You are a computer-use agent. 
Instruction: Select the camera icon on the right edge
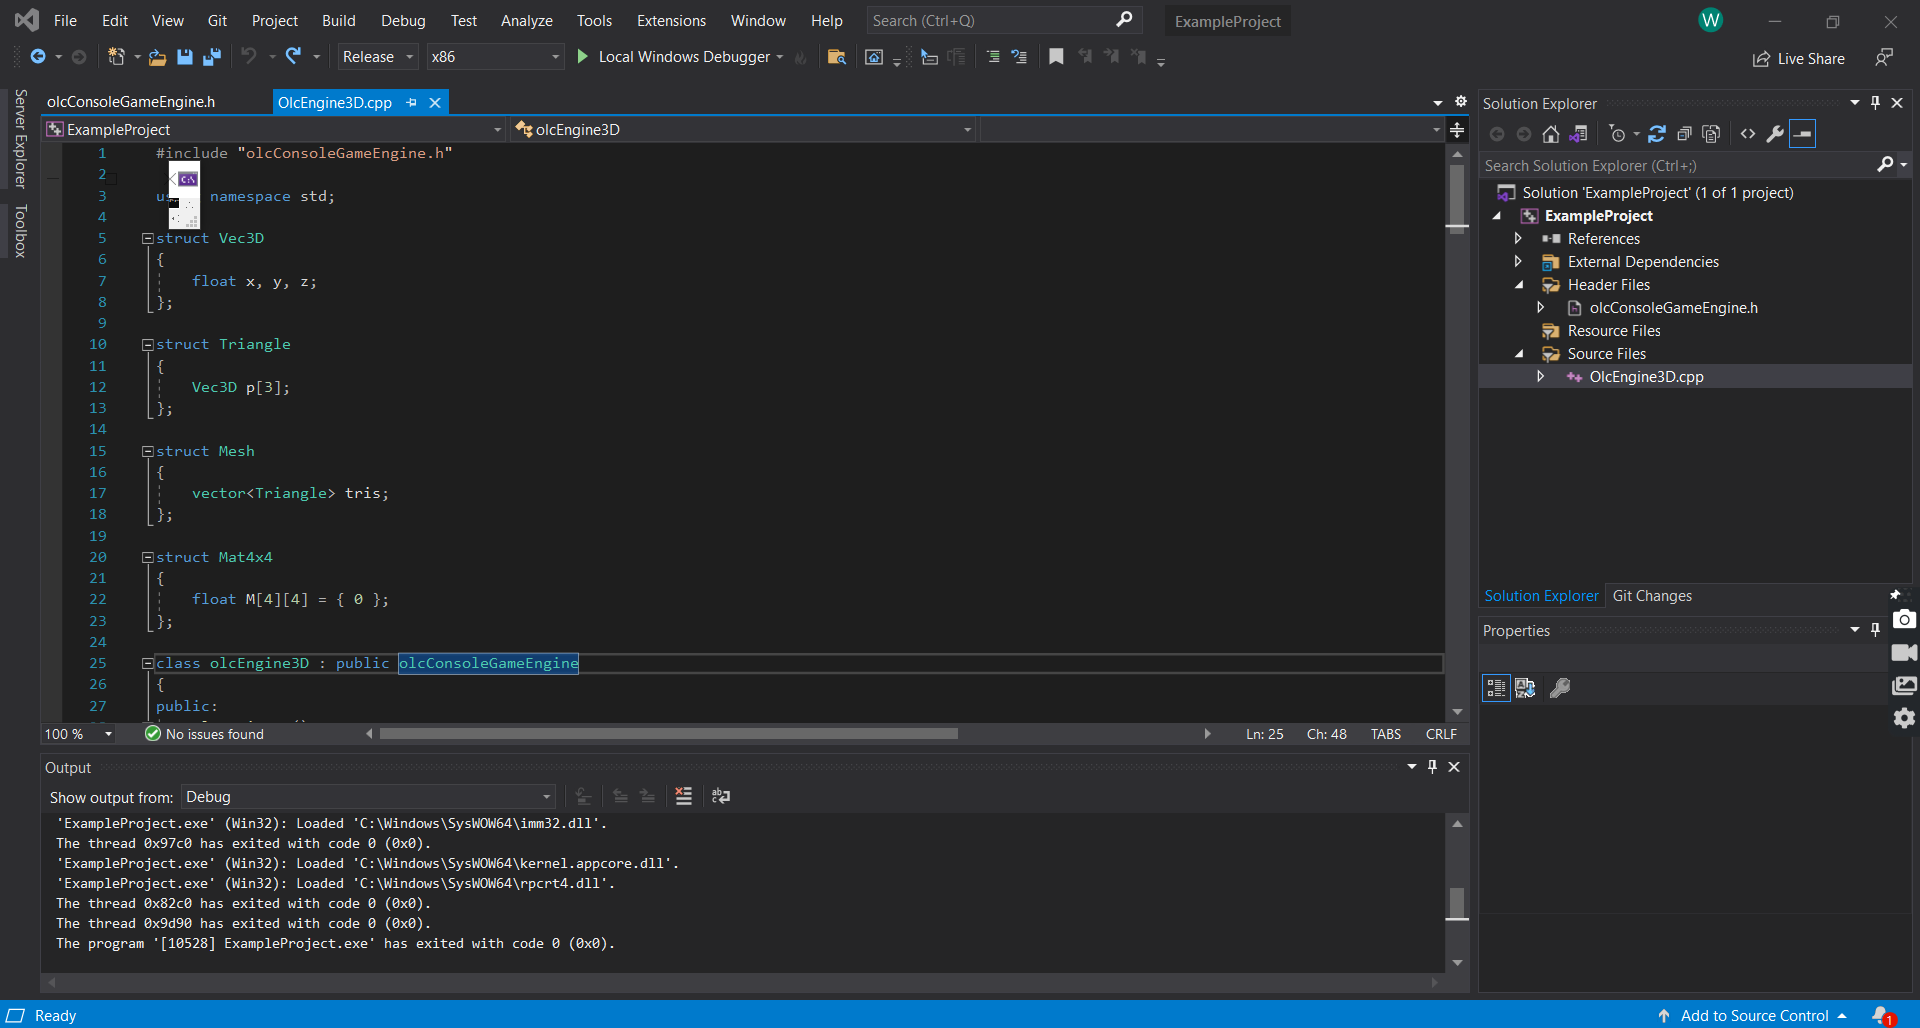click(x=1905, y=619)
